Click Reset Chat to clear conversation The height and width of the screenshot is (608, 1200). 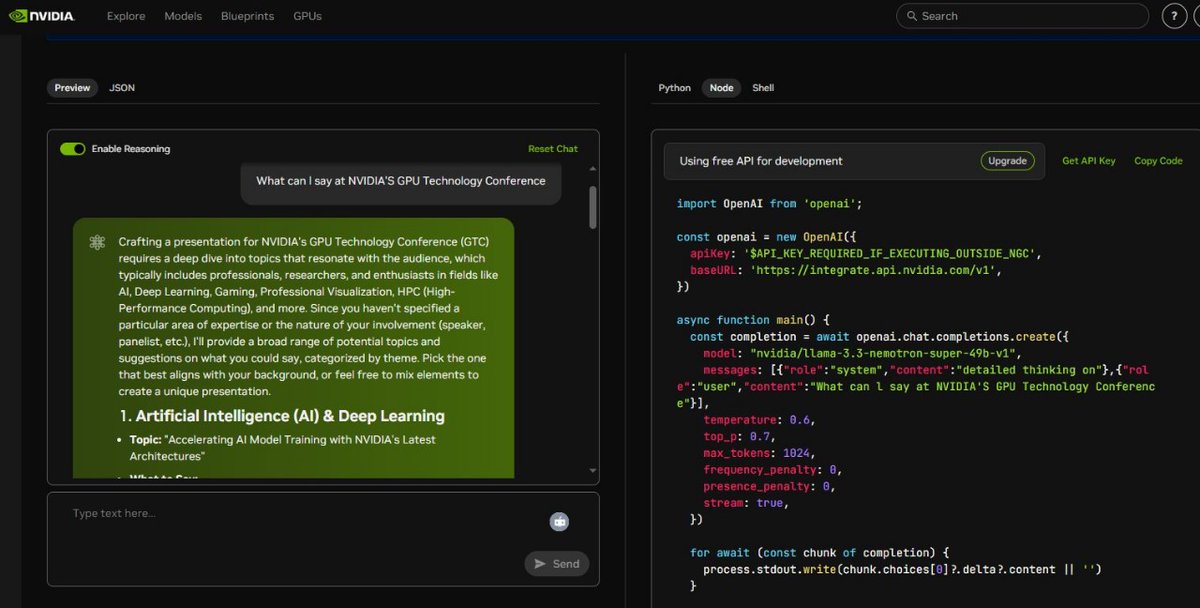click(x=553, y=147)
